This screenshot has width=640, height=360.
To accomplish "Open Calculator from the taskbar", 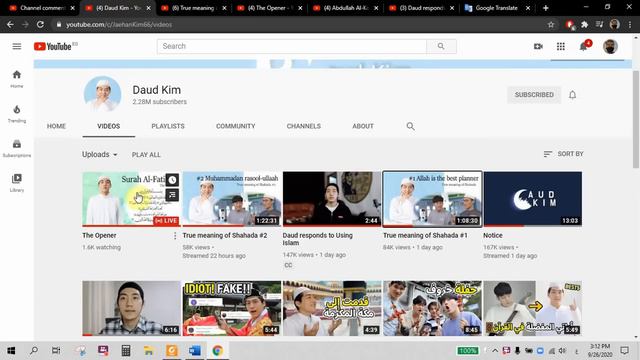I will [126, 350].
